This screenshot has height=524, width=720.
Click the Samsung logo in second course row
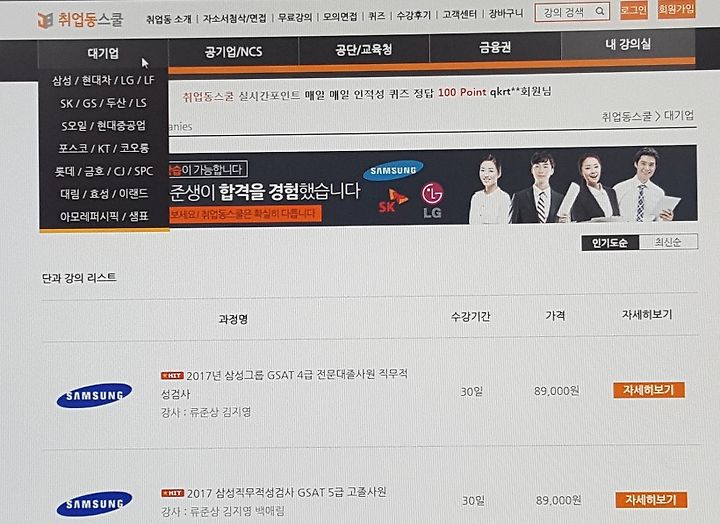click(94, 504)
